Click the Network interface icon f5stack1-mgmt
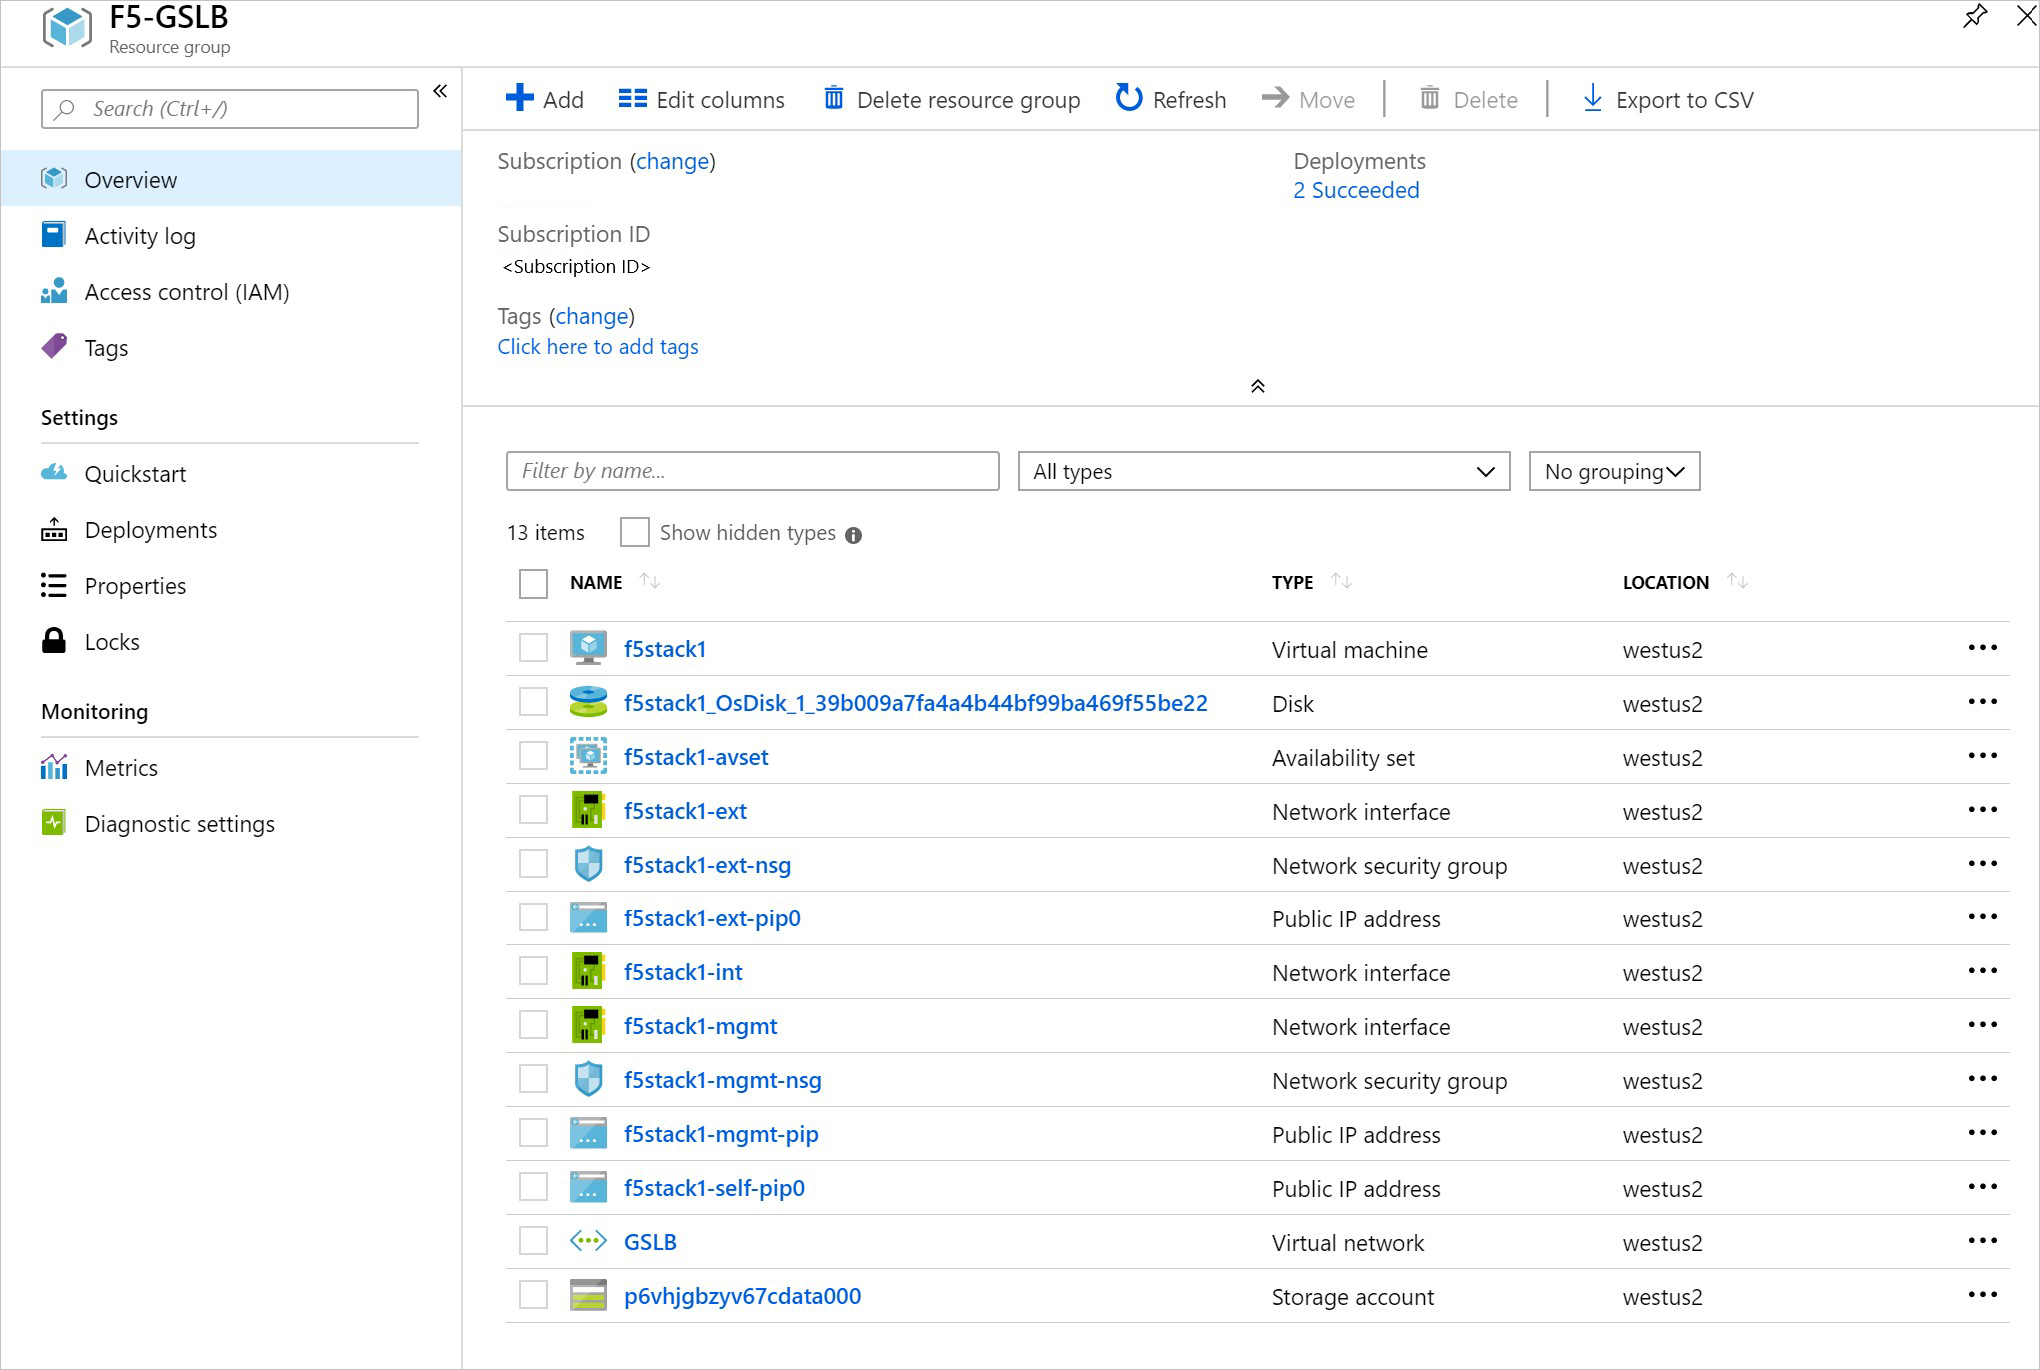This screenshot has height=1370, width=2040. tap(589, 1024)
